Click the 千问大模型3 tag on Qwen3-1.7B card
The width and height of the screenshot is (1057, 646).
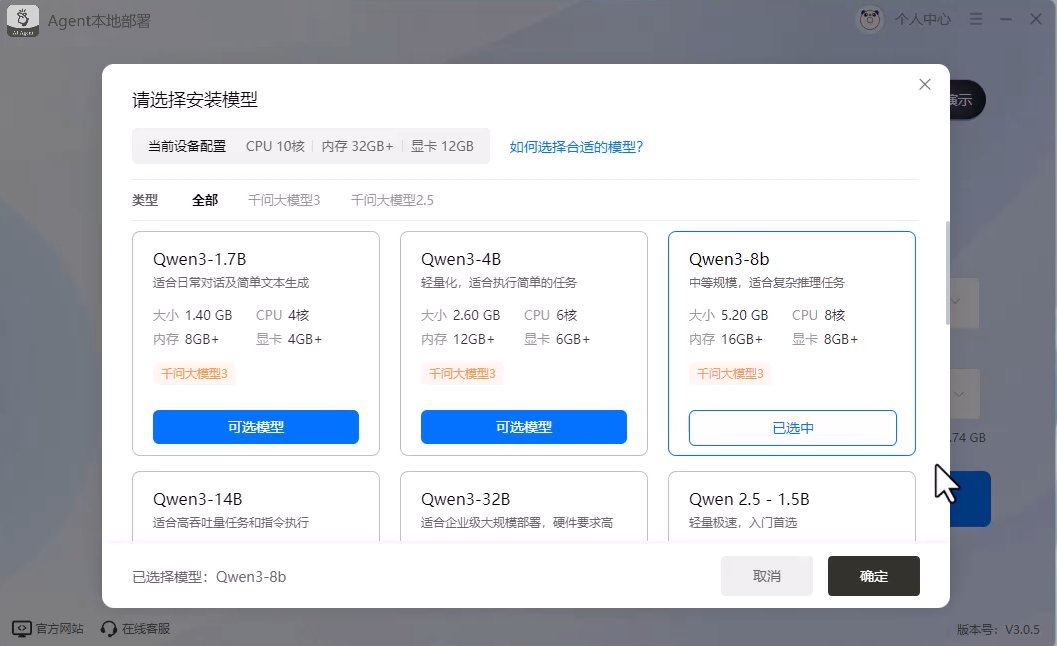(x=194, y=374)
